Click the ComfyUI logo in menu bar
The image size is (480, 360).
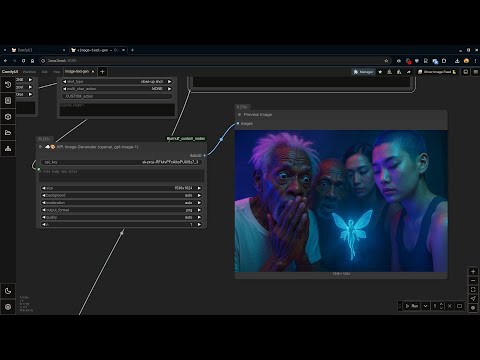(x=10, y=72)
